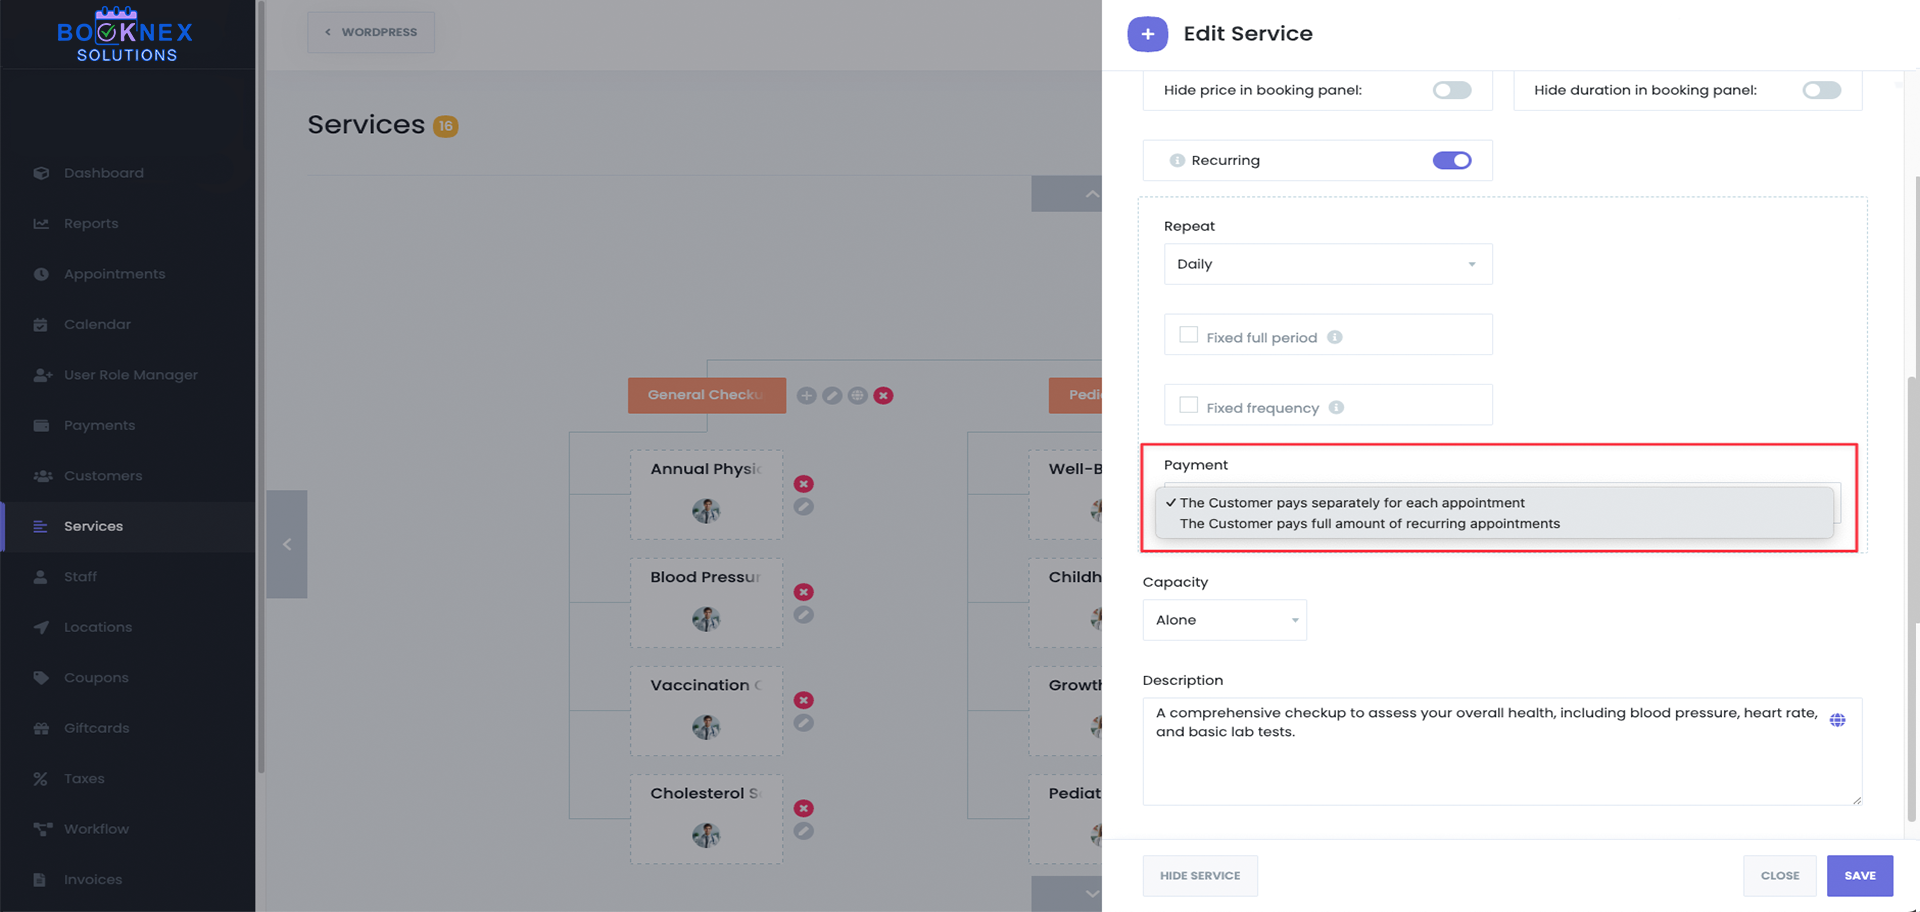
Task: Click the info icon next to Recurring
Action: (x=1177, y=160)
